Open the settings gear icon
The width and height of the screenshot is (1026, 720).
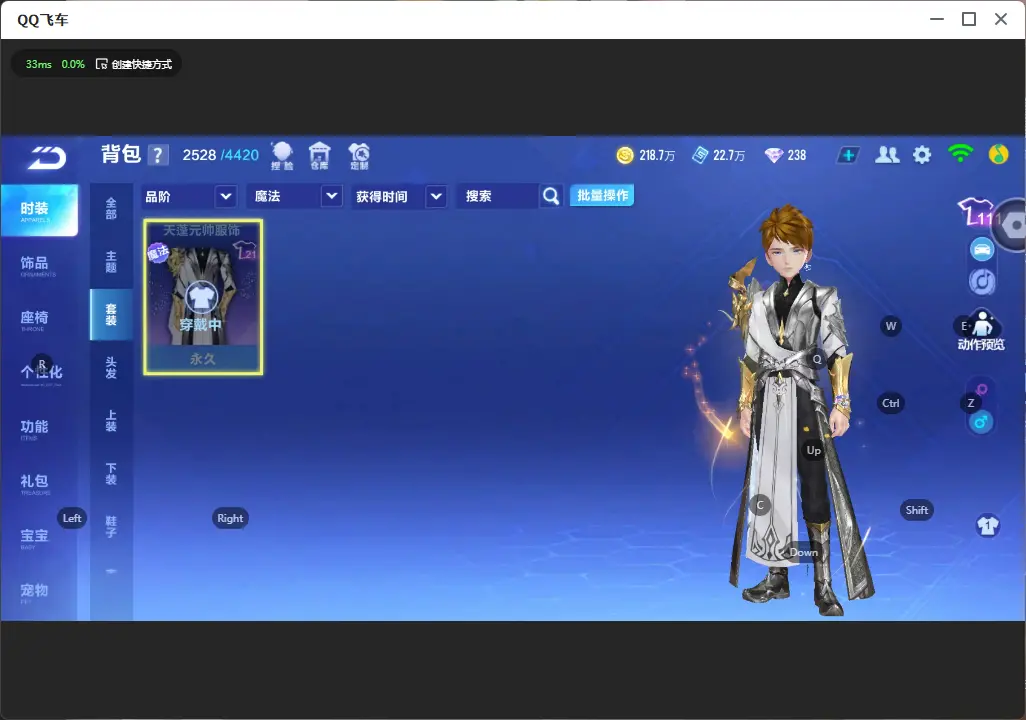pos(922,155)
